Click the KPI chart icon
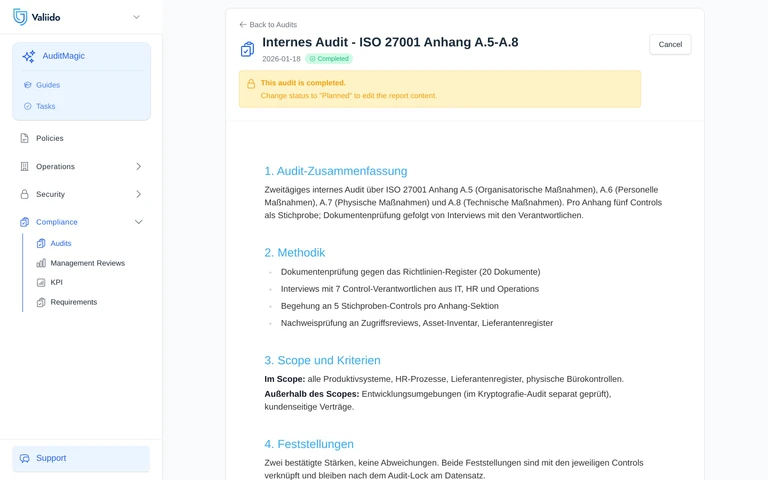Image resolution: width=768 pixels, height=480 pixels. [41, 282]
